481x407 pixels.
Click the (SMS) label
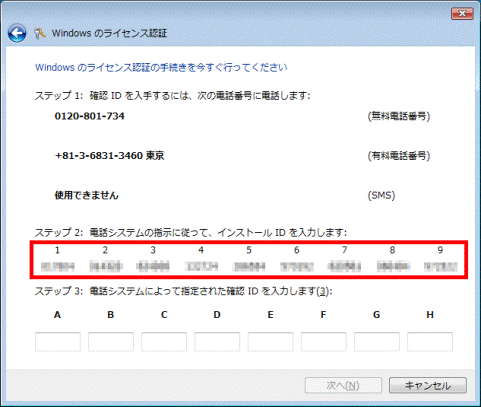tap(381, 195)
